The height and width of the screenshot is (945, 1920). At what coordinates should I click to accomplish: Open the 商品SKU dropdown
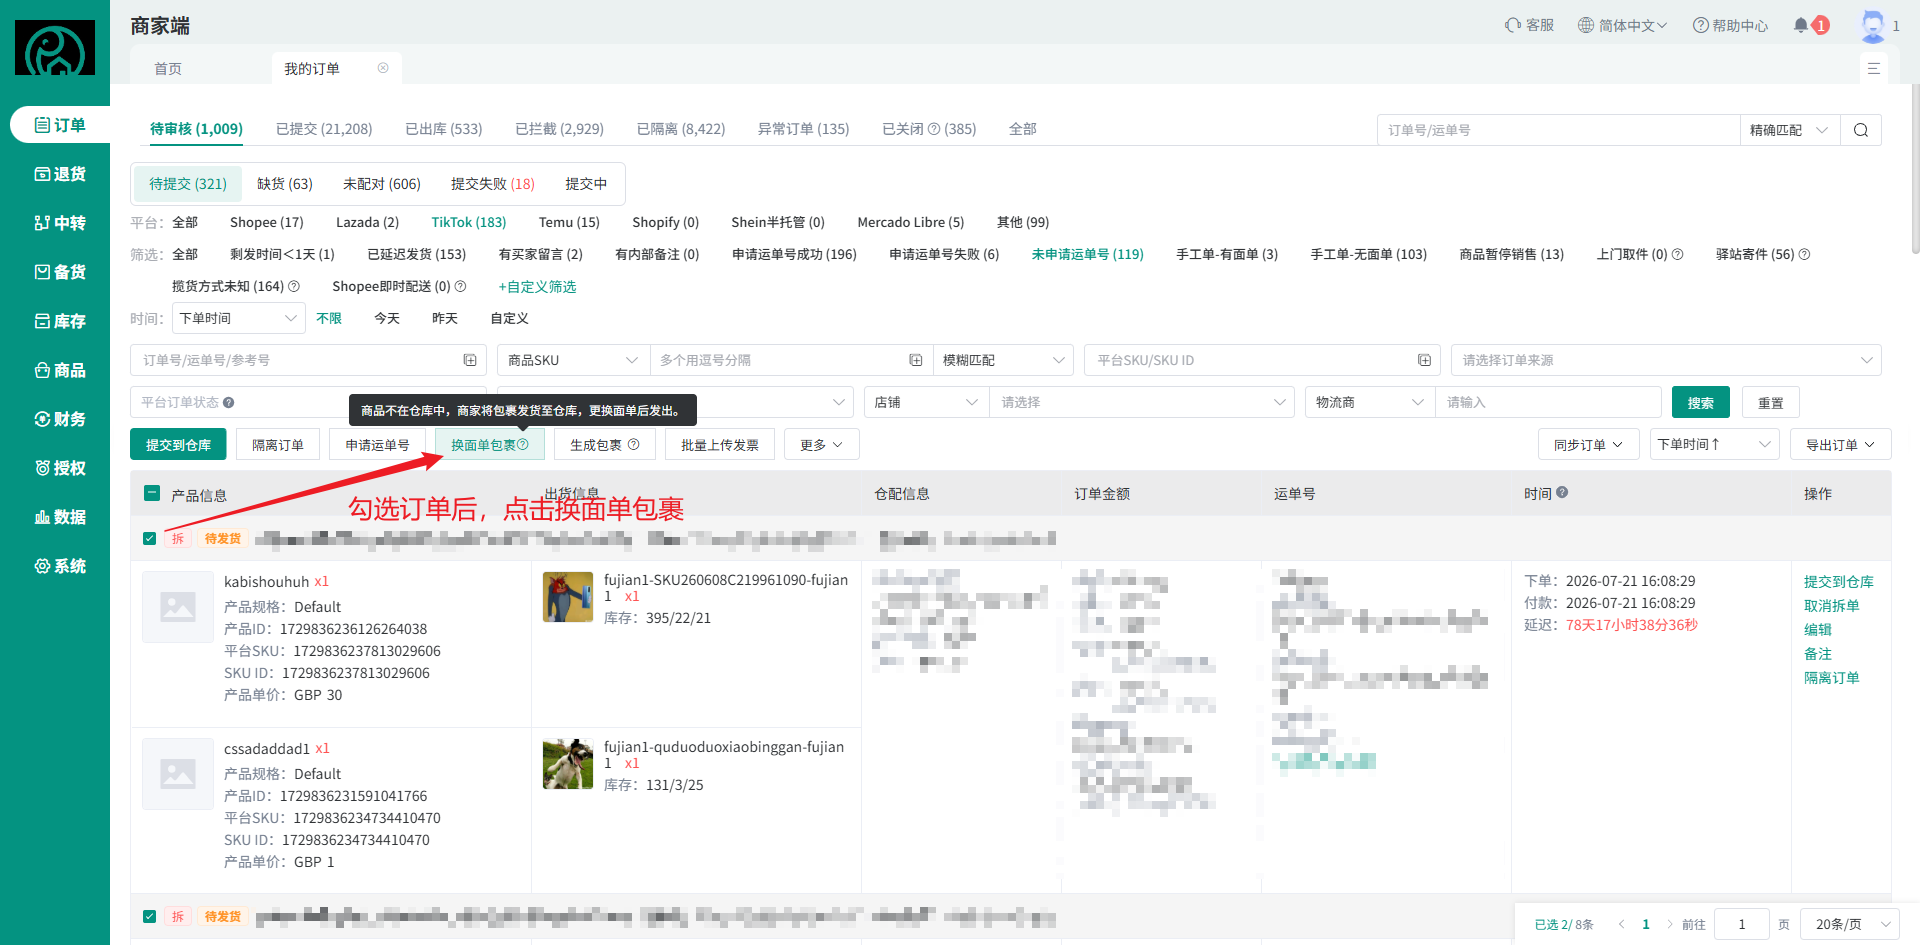(573, 360)
